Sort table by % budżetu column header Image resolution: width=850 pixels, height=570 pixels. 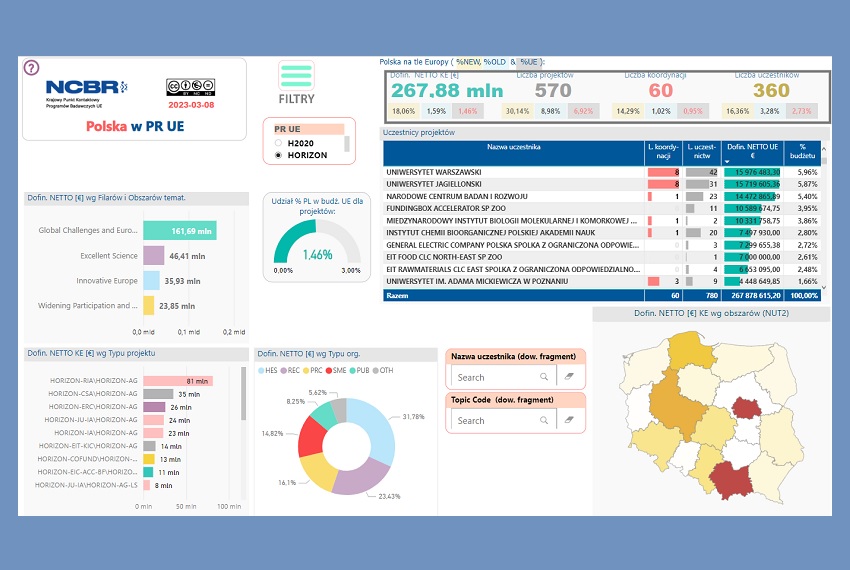pyautogui.click(x=808, y=151)
